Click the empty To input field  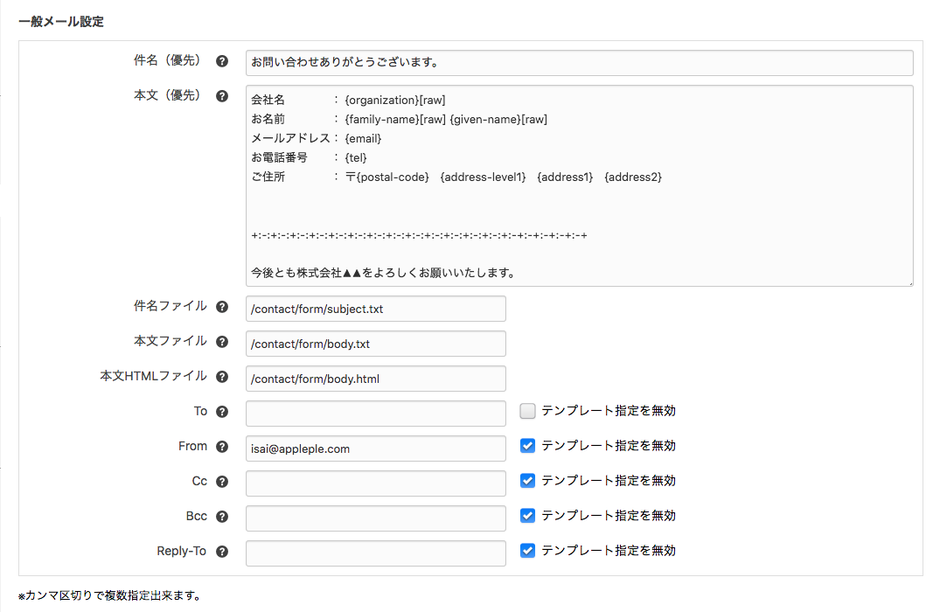point(375,413)
